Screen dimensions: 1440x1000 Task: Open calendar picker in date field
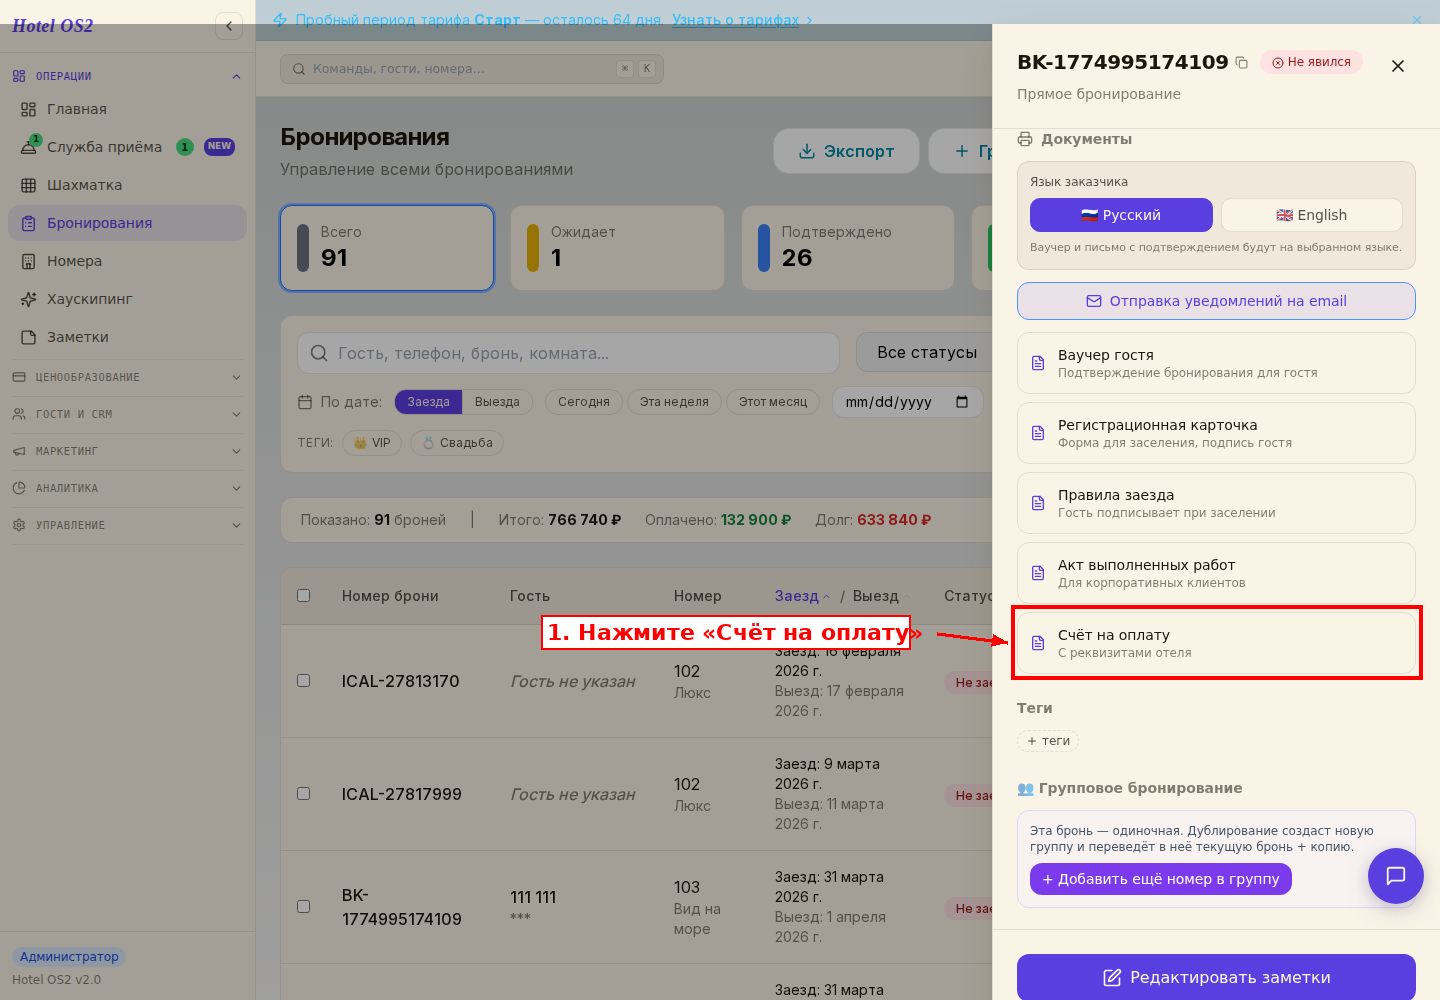coord(962,402)
